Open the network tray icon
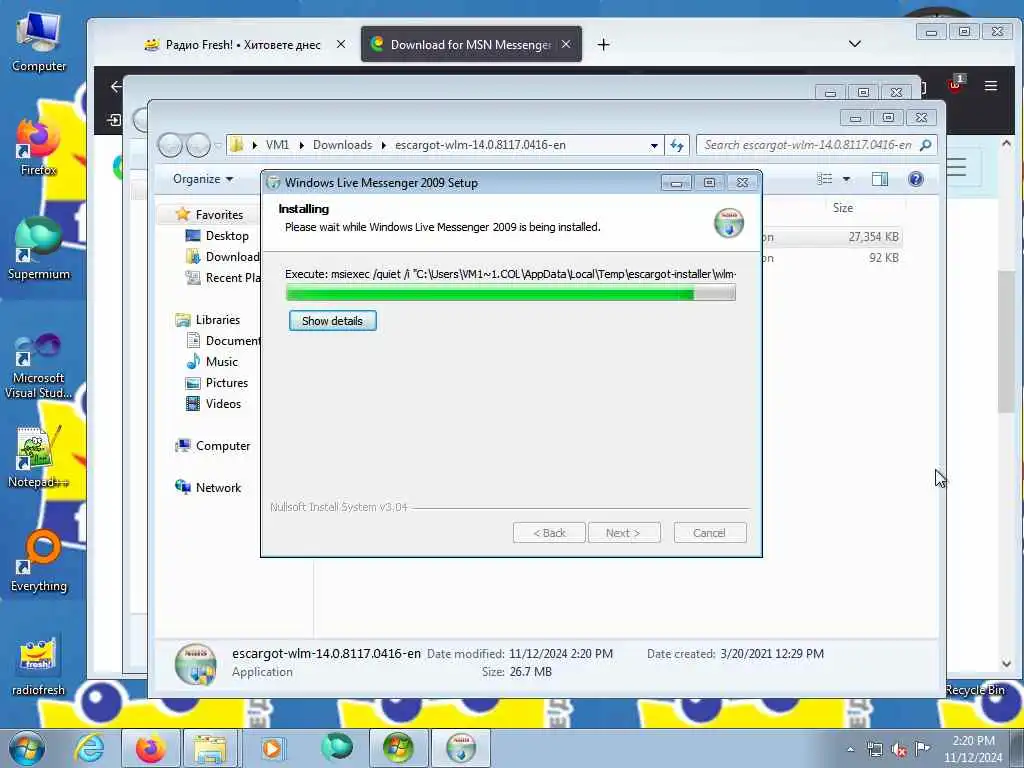The image size is (1024, 768). pyautogui.click(x=874, y=750)
